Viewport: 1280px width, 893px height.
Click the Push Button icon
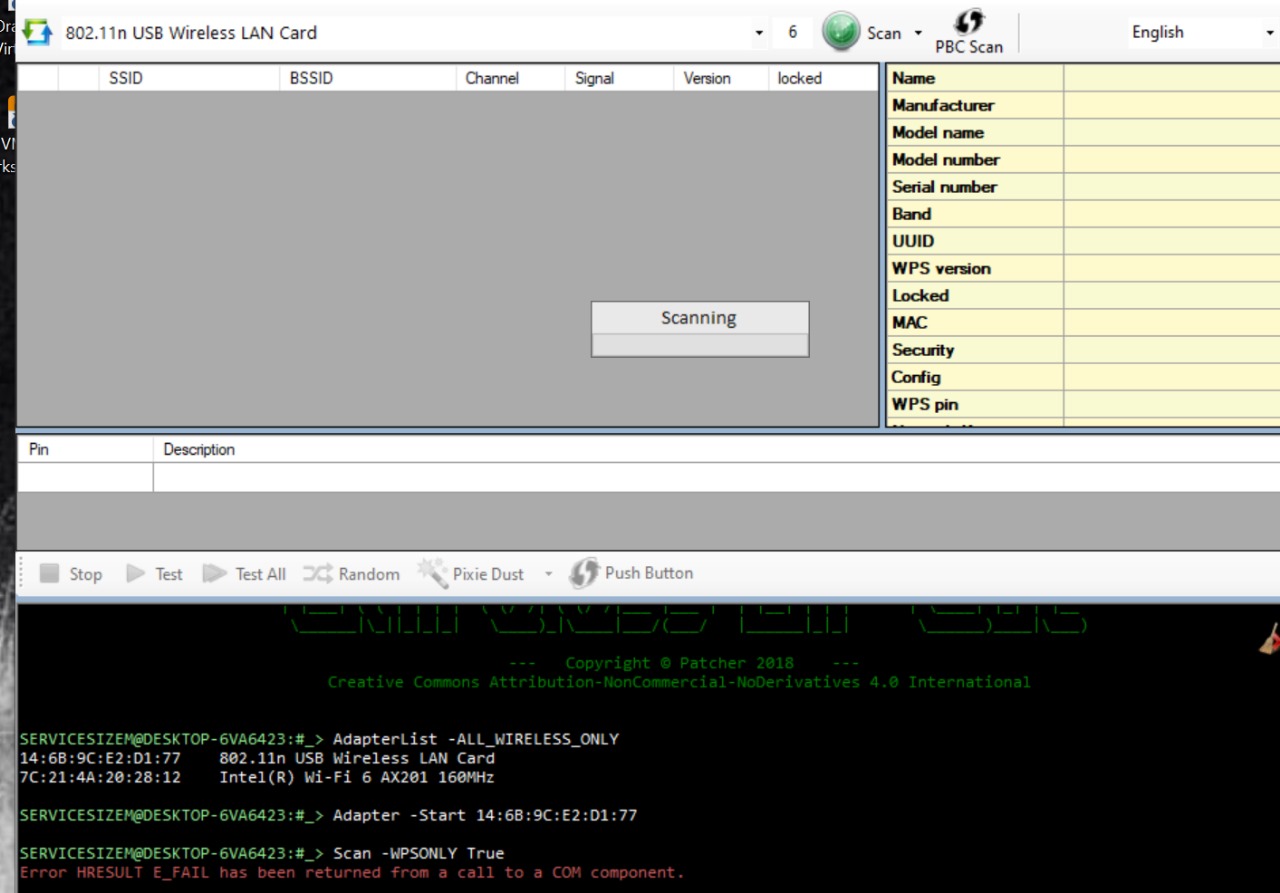[x=584, y=573]
